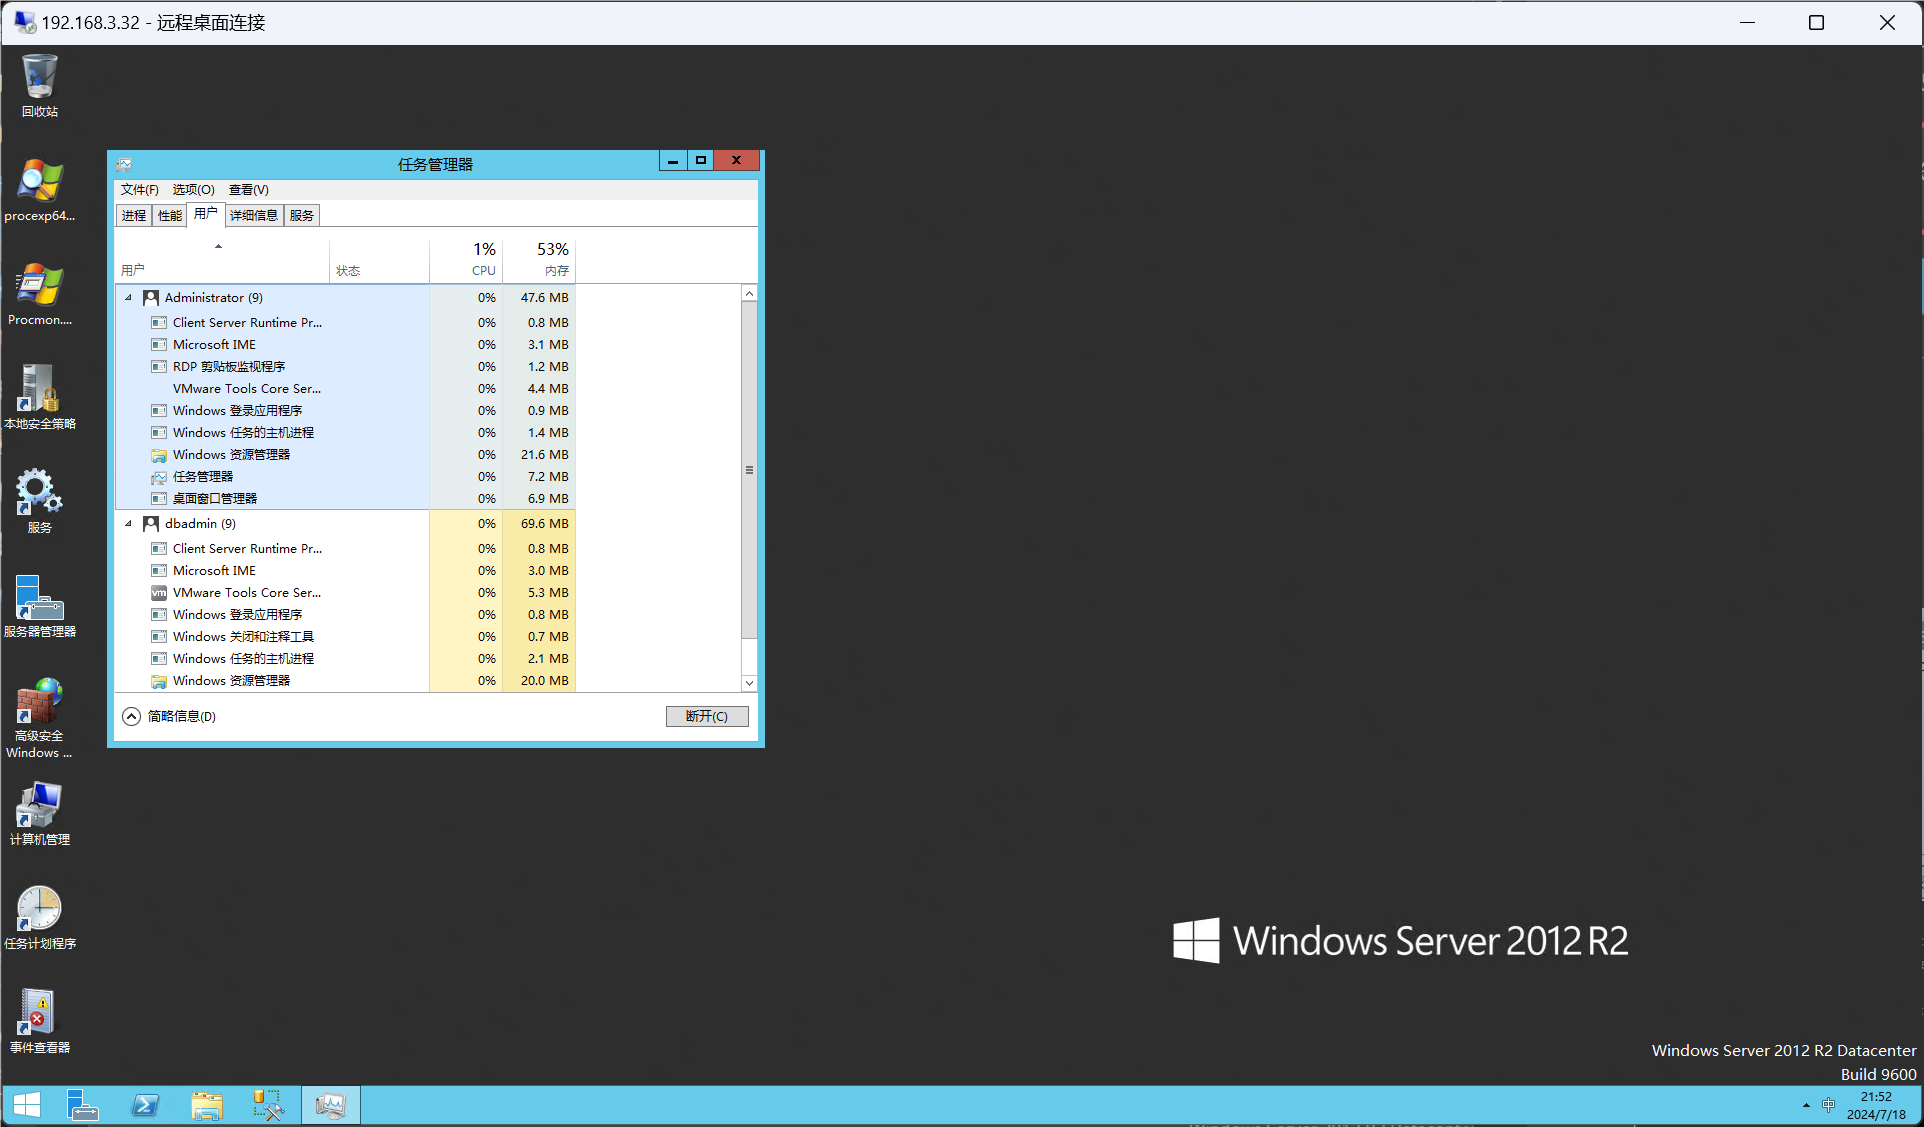
Task: Switch to the 详细信息 tab
Action: click(x=254, y=215)
